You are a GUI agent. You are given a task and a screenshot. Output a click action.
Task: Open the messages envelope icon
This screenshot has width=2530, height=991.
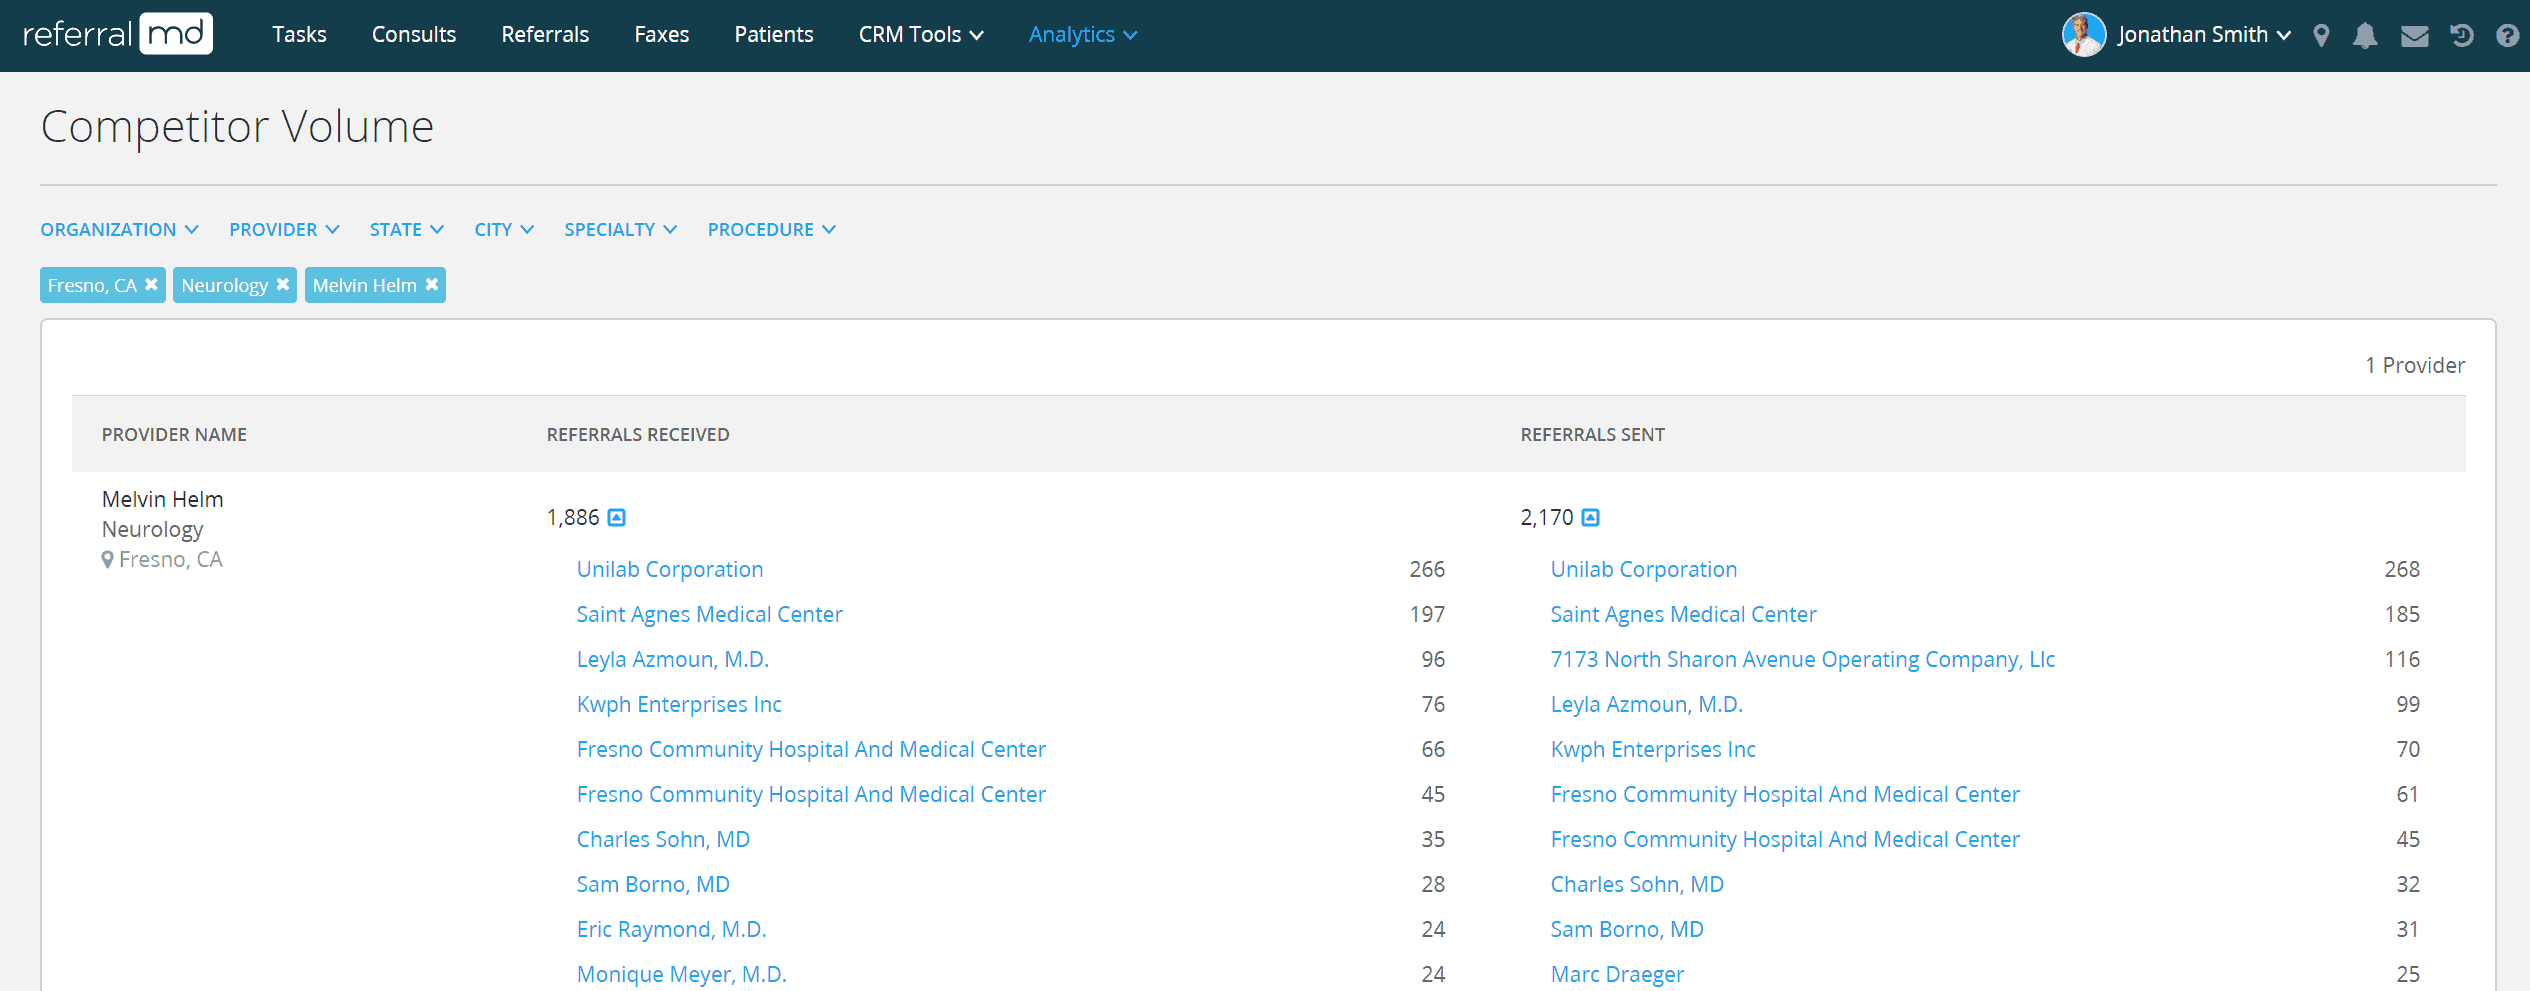[2414, 36]
